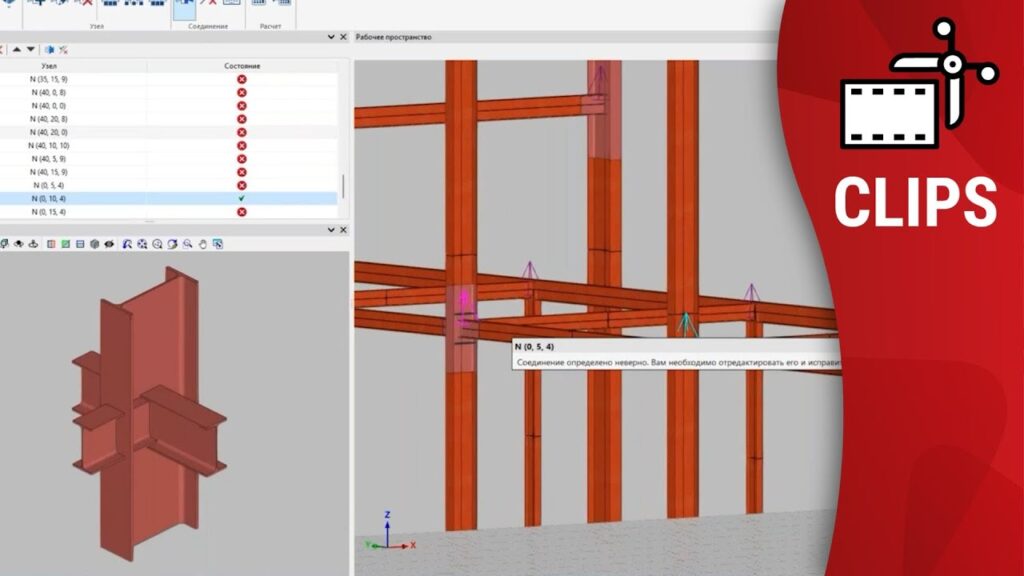This screenshot has width=1024, height=576.
Task: Select the Рабочее пространство tab title
Action: 393,37
